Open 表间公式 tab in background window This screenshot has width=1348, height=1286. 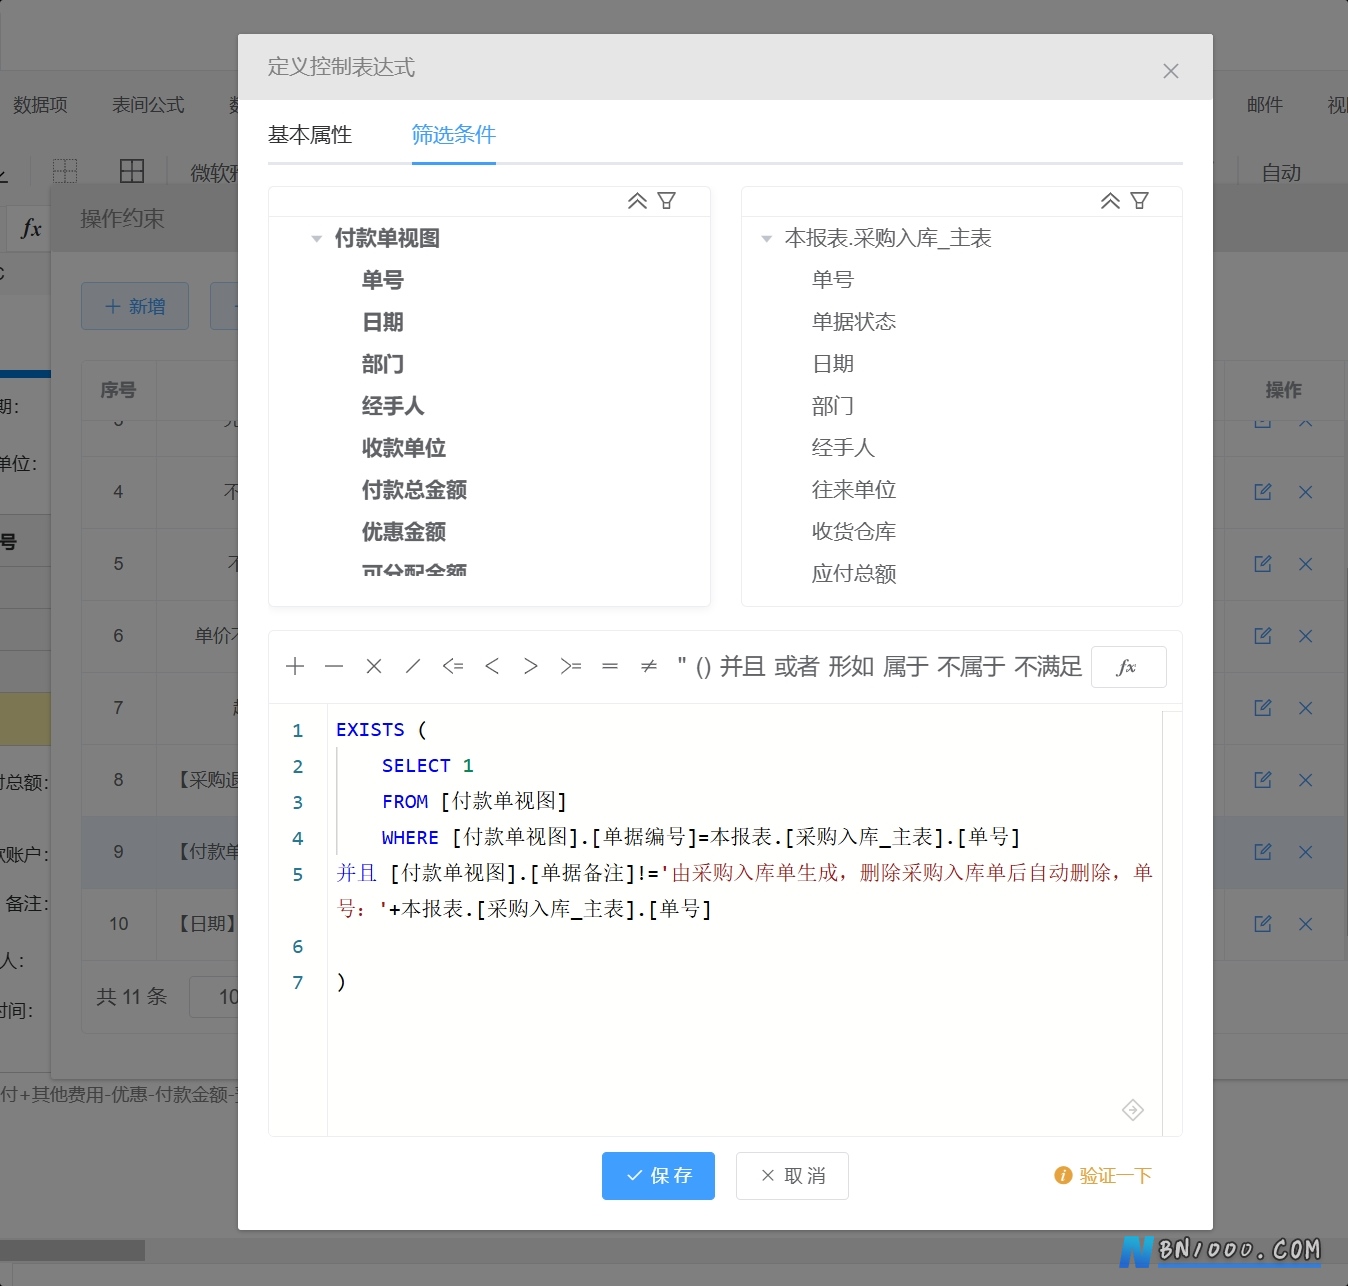(x=148, y=105)
